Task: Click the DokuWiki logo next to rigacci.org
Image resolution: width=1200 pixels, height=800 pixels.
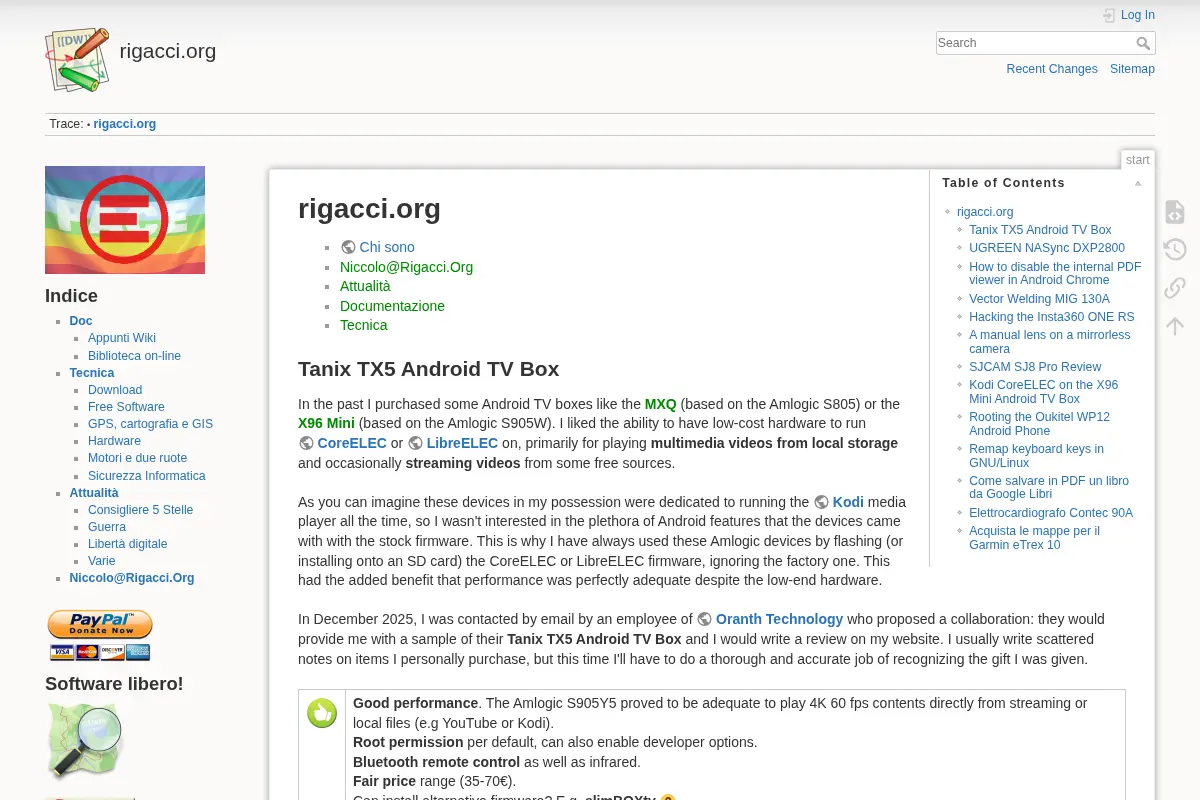Action: click(x=78, y=60)
